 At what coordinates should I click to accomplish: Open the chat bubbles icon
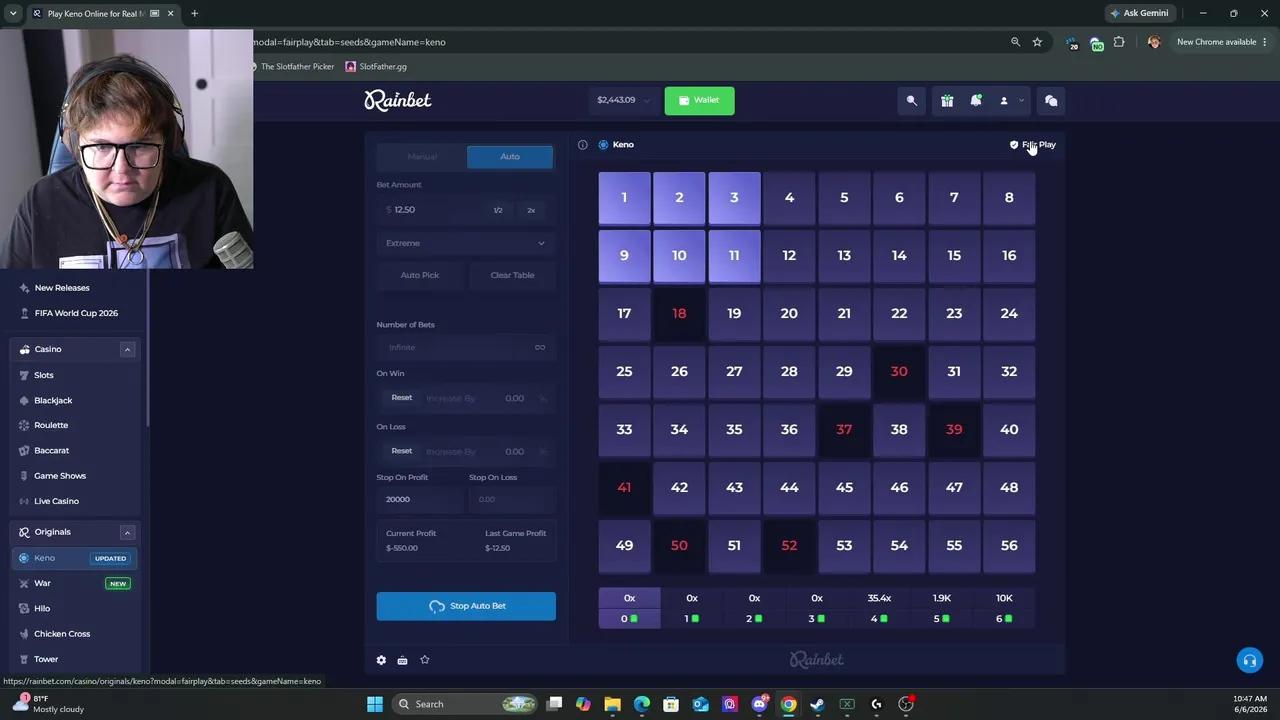pos(1051,100)
